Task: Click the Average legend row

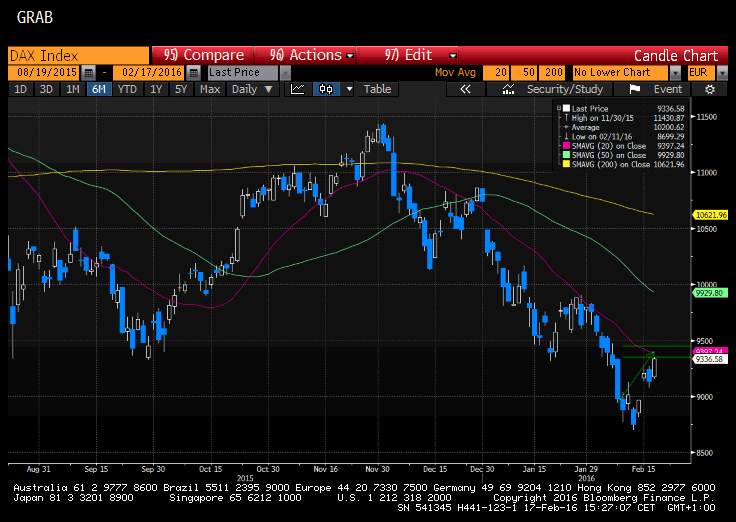Action: pyautogui.click(x=624, y=127)
